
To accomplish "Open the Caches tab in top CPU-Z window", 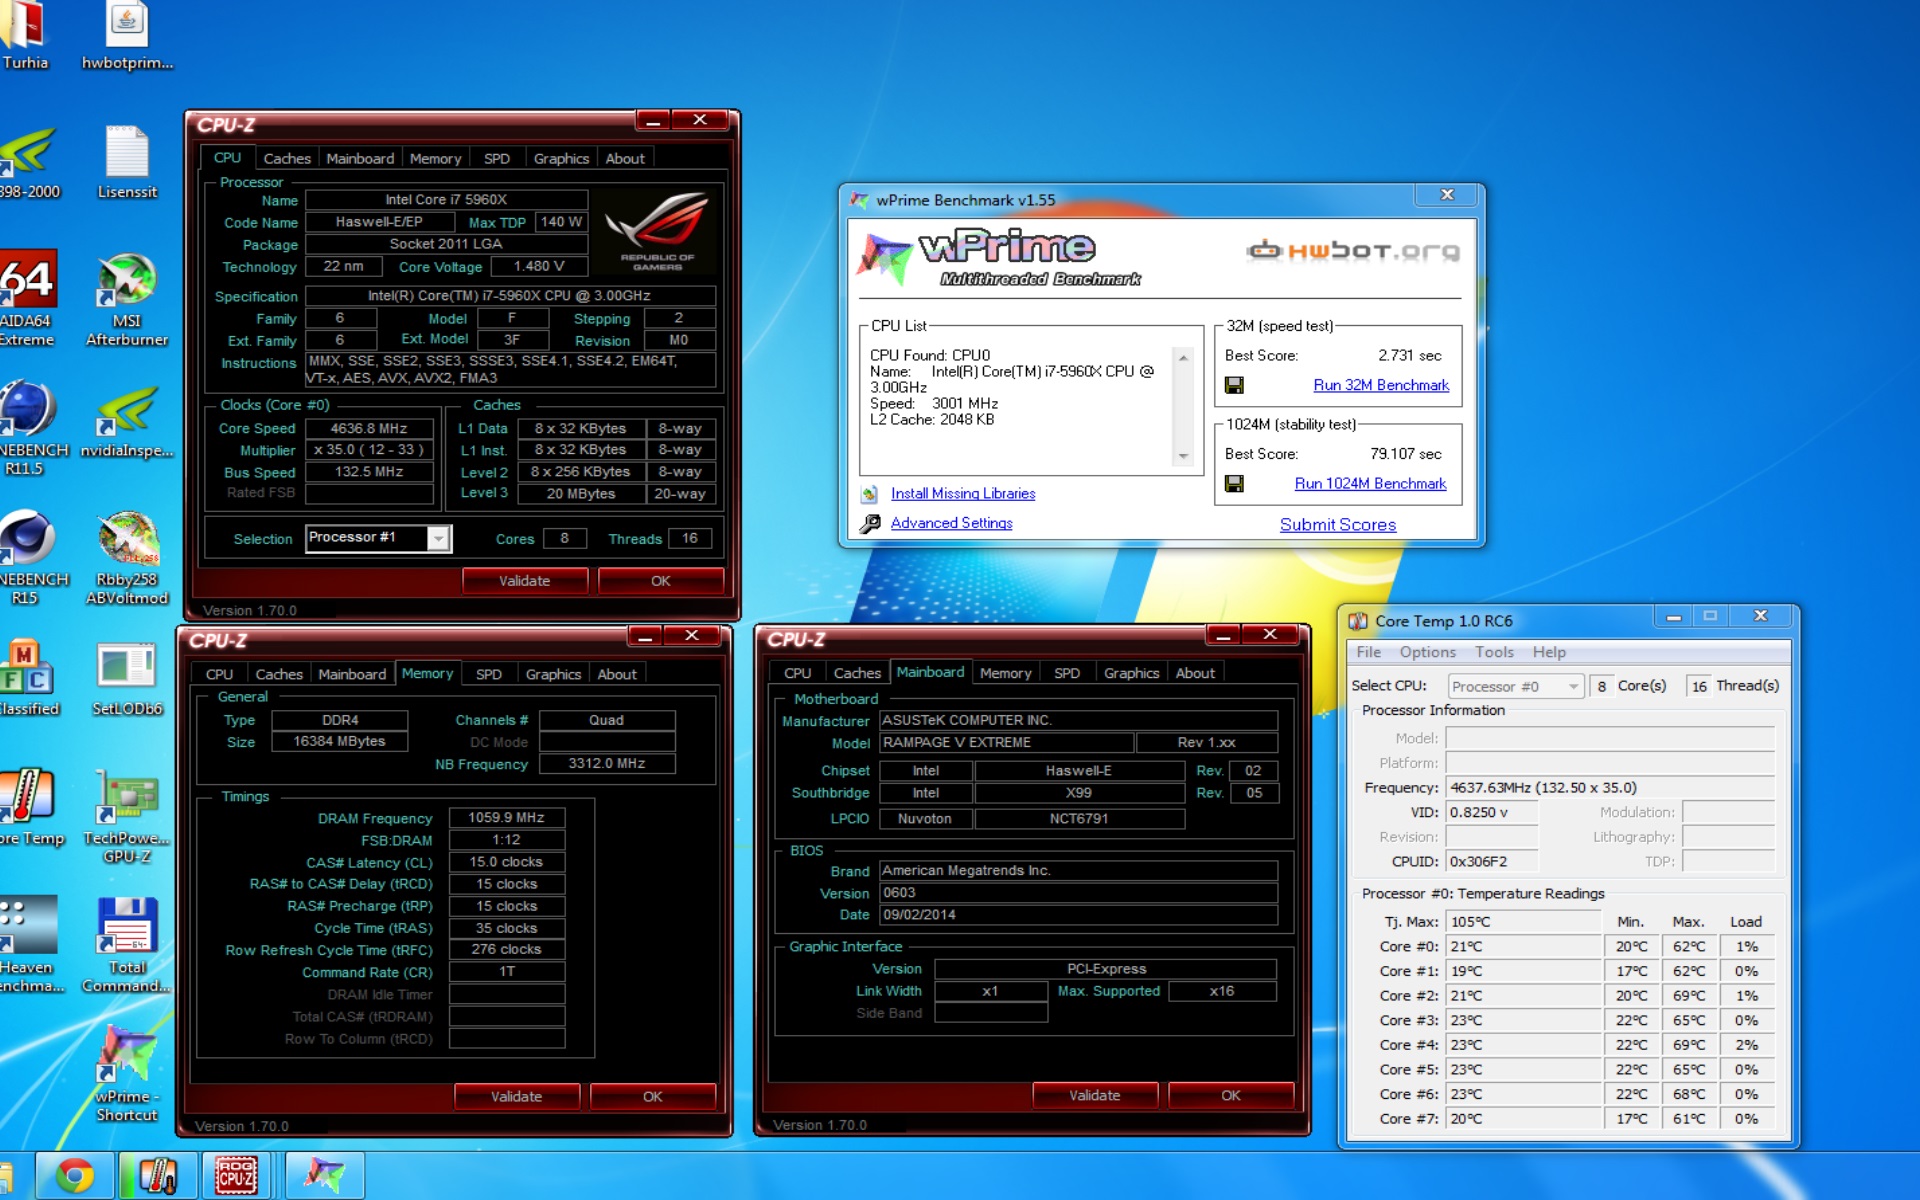I will click(x=287, y=158).
